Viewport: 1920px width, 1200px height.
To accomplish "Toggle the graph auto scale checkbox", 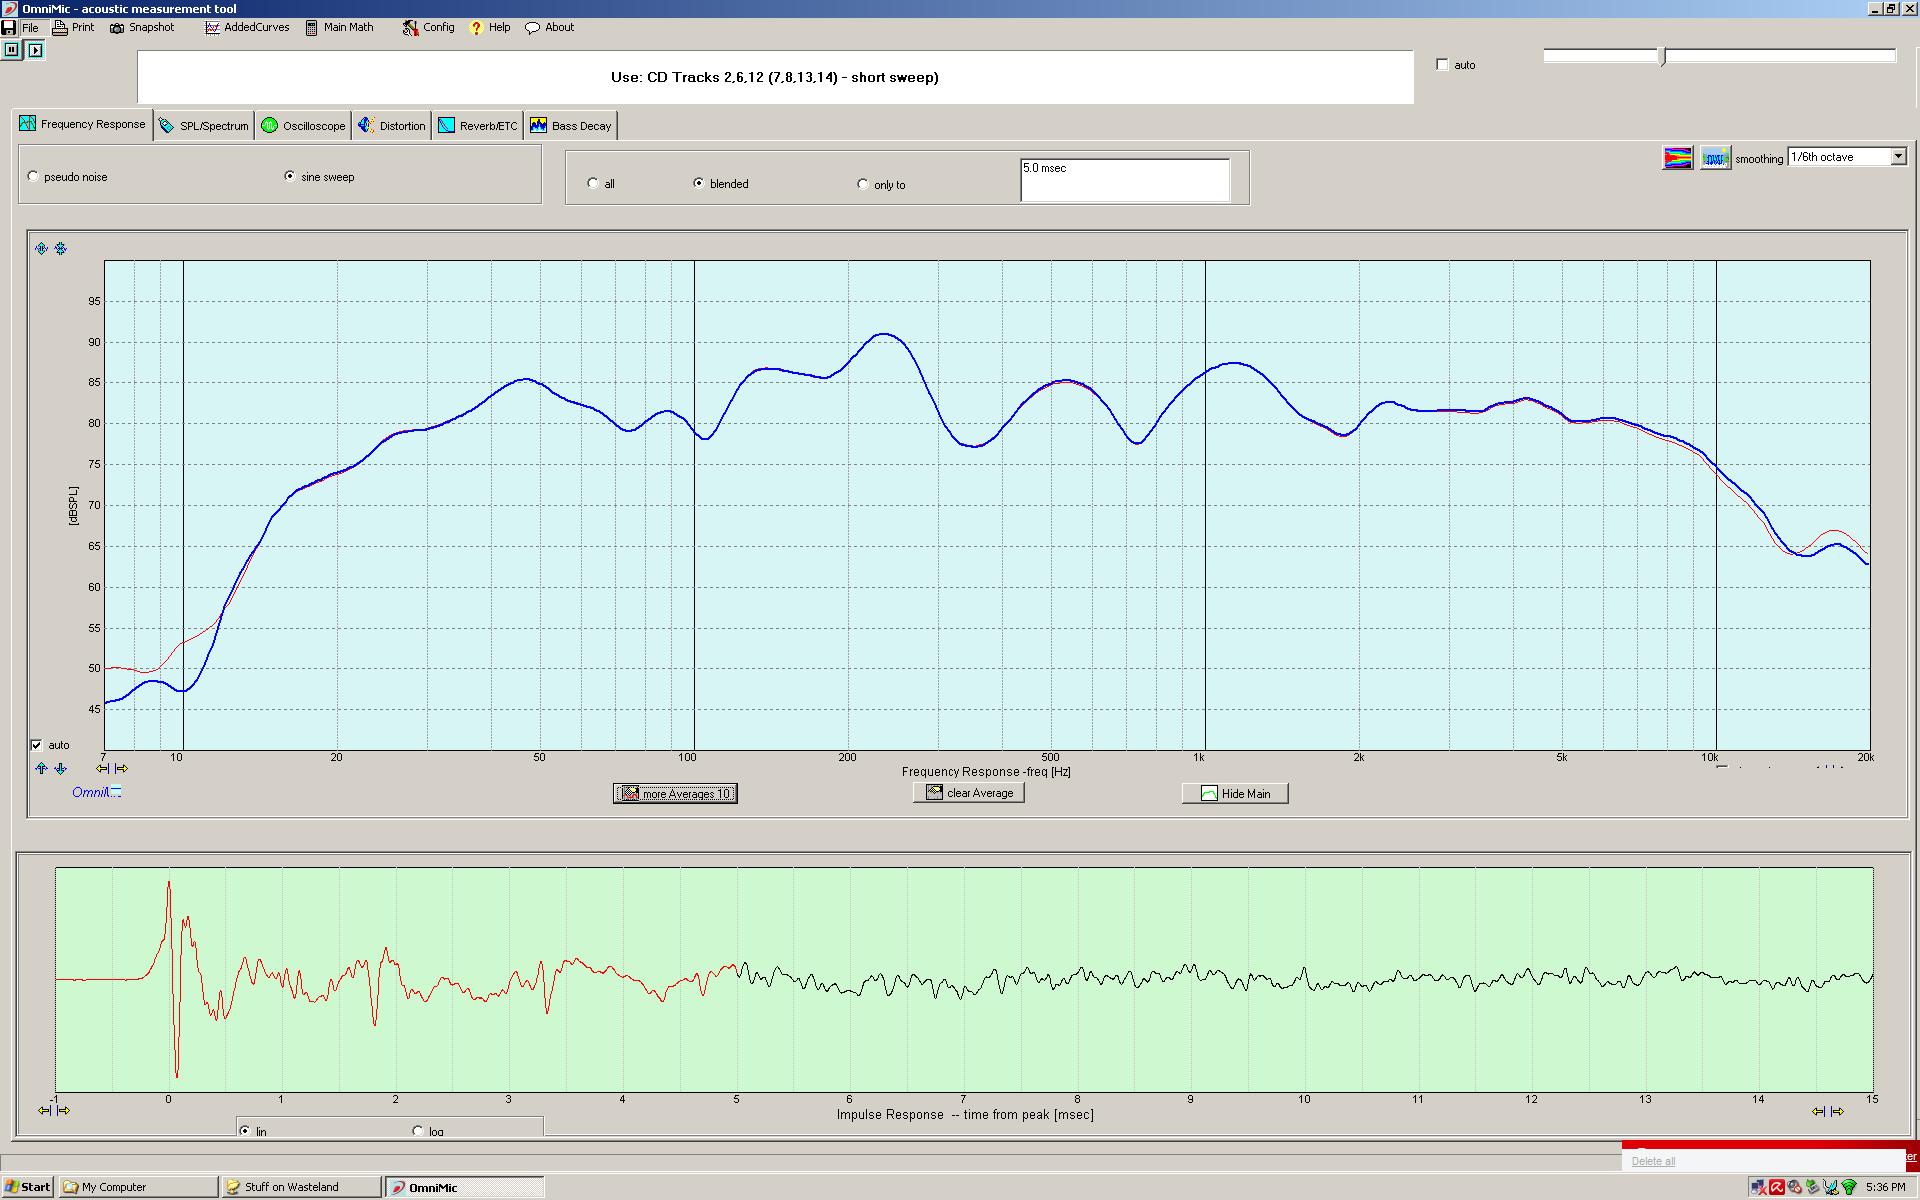I will pyautogui.click(x=37, y=745).
